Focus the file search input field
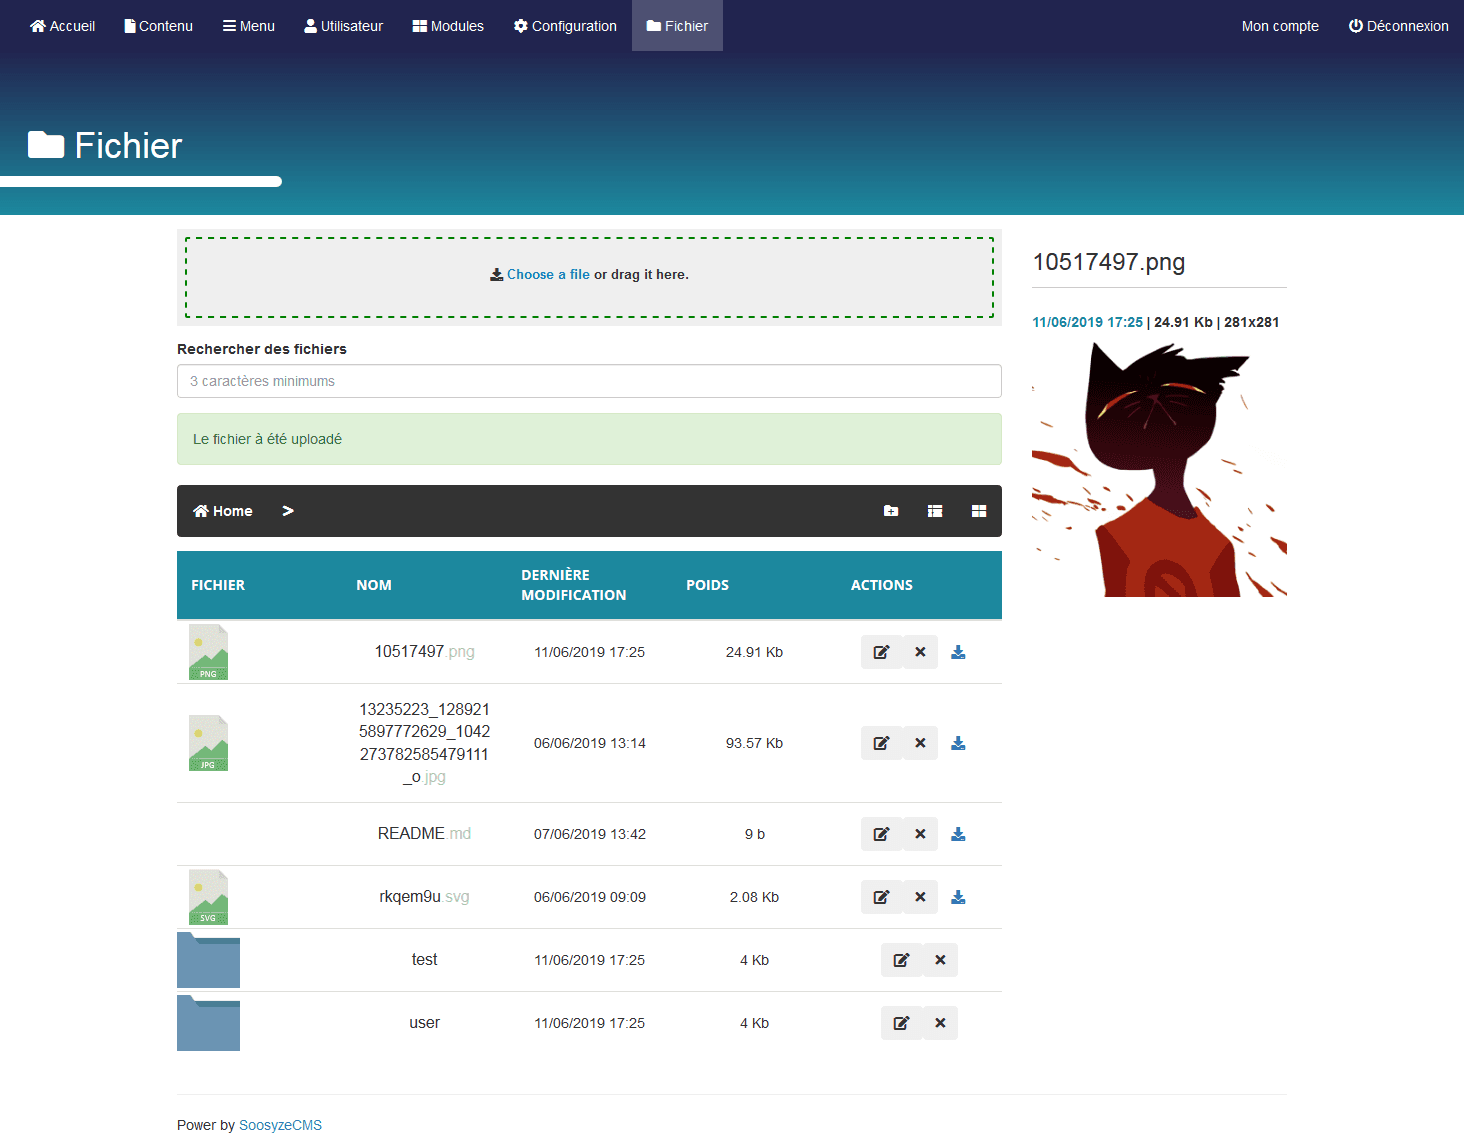The height and width of the screenshot is (1145, 1464). coord(589,381)
